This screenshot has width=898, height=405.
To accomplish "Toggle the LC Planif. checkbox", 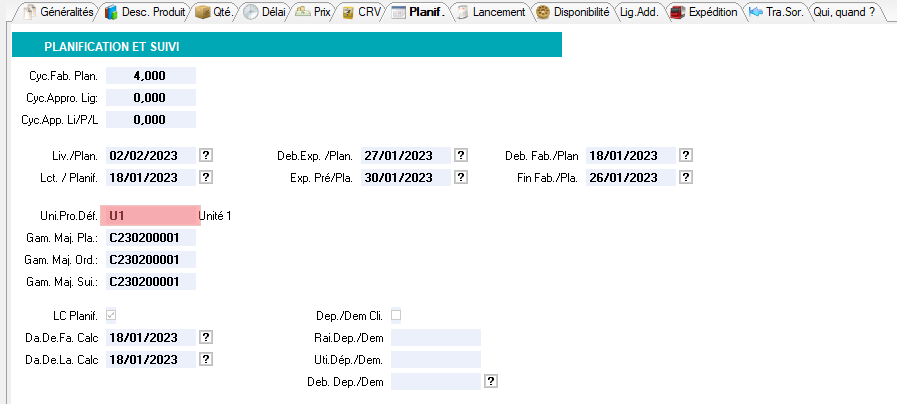I will (x=125, y=315).
